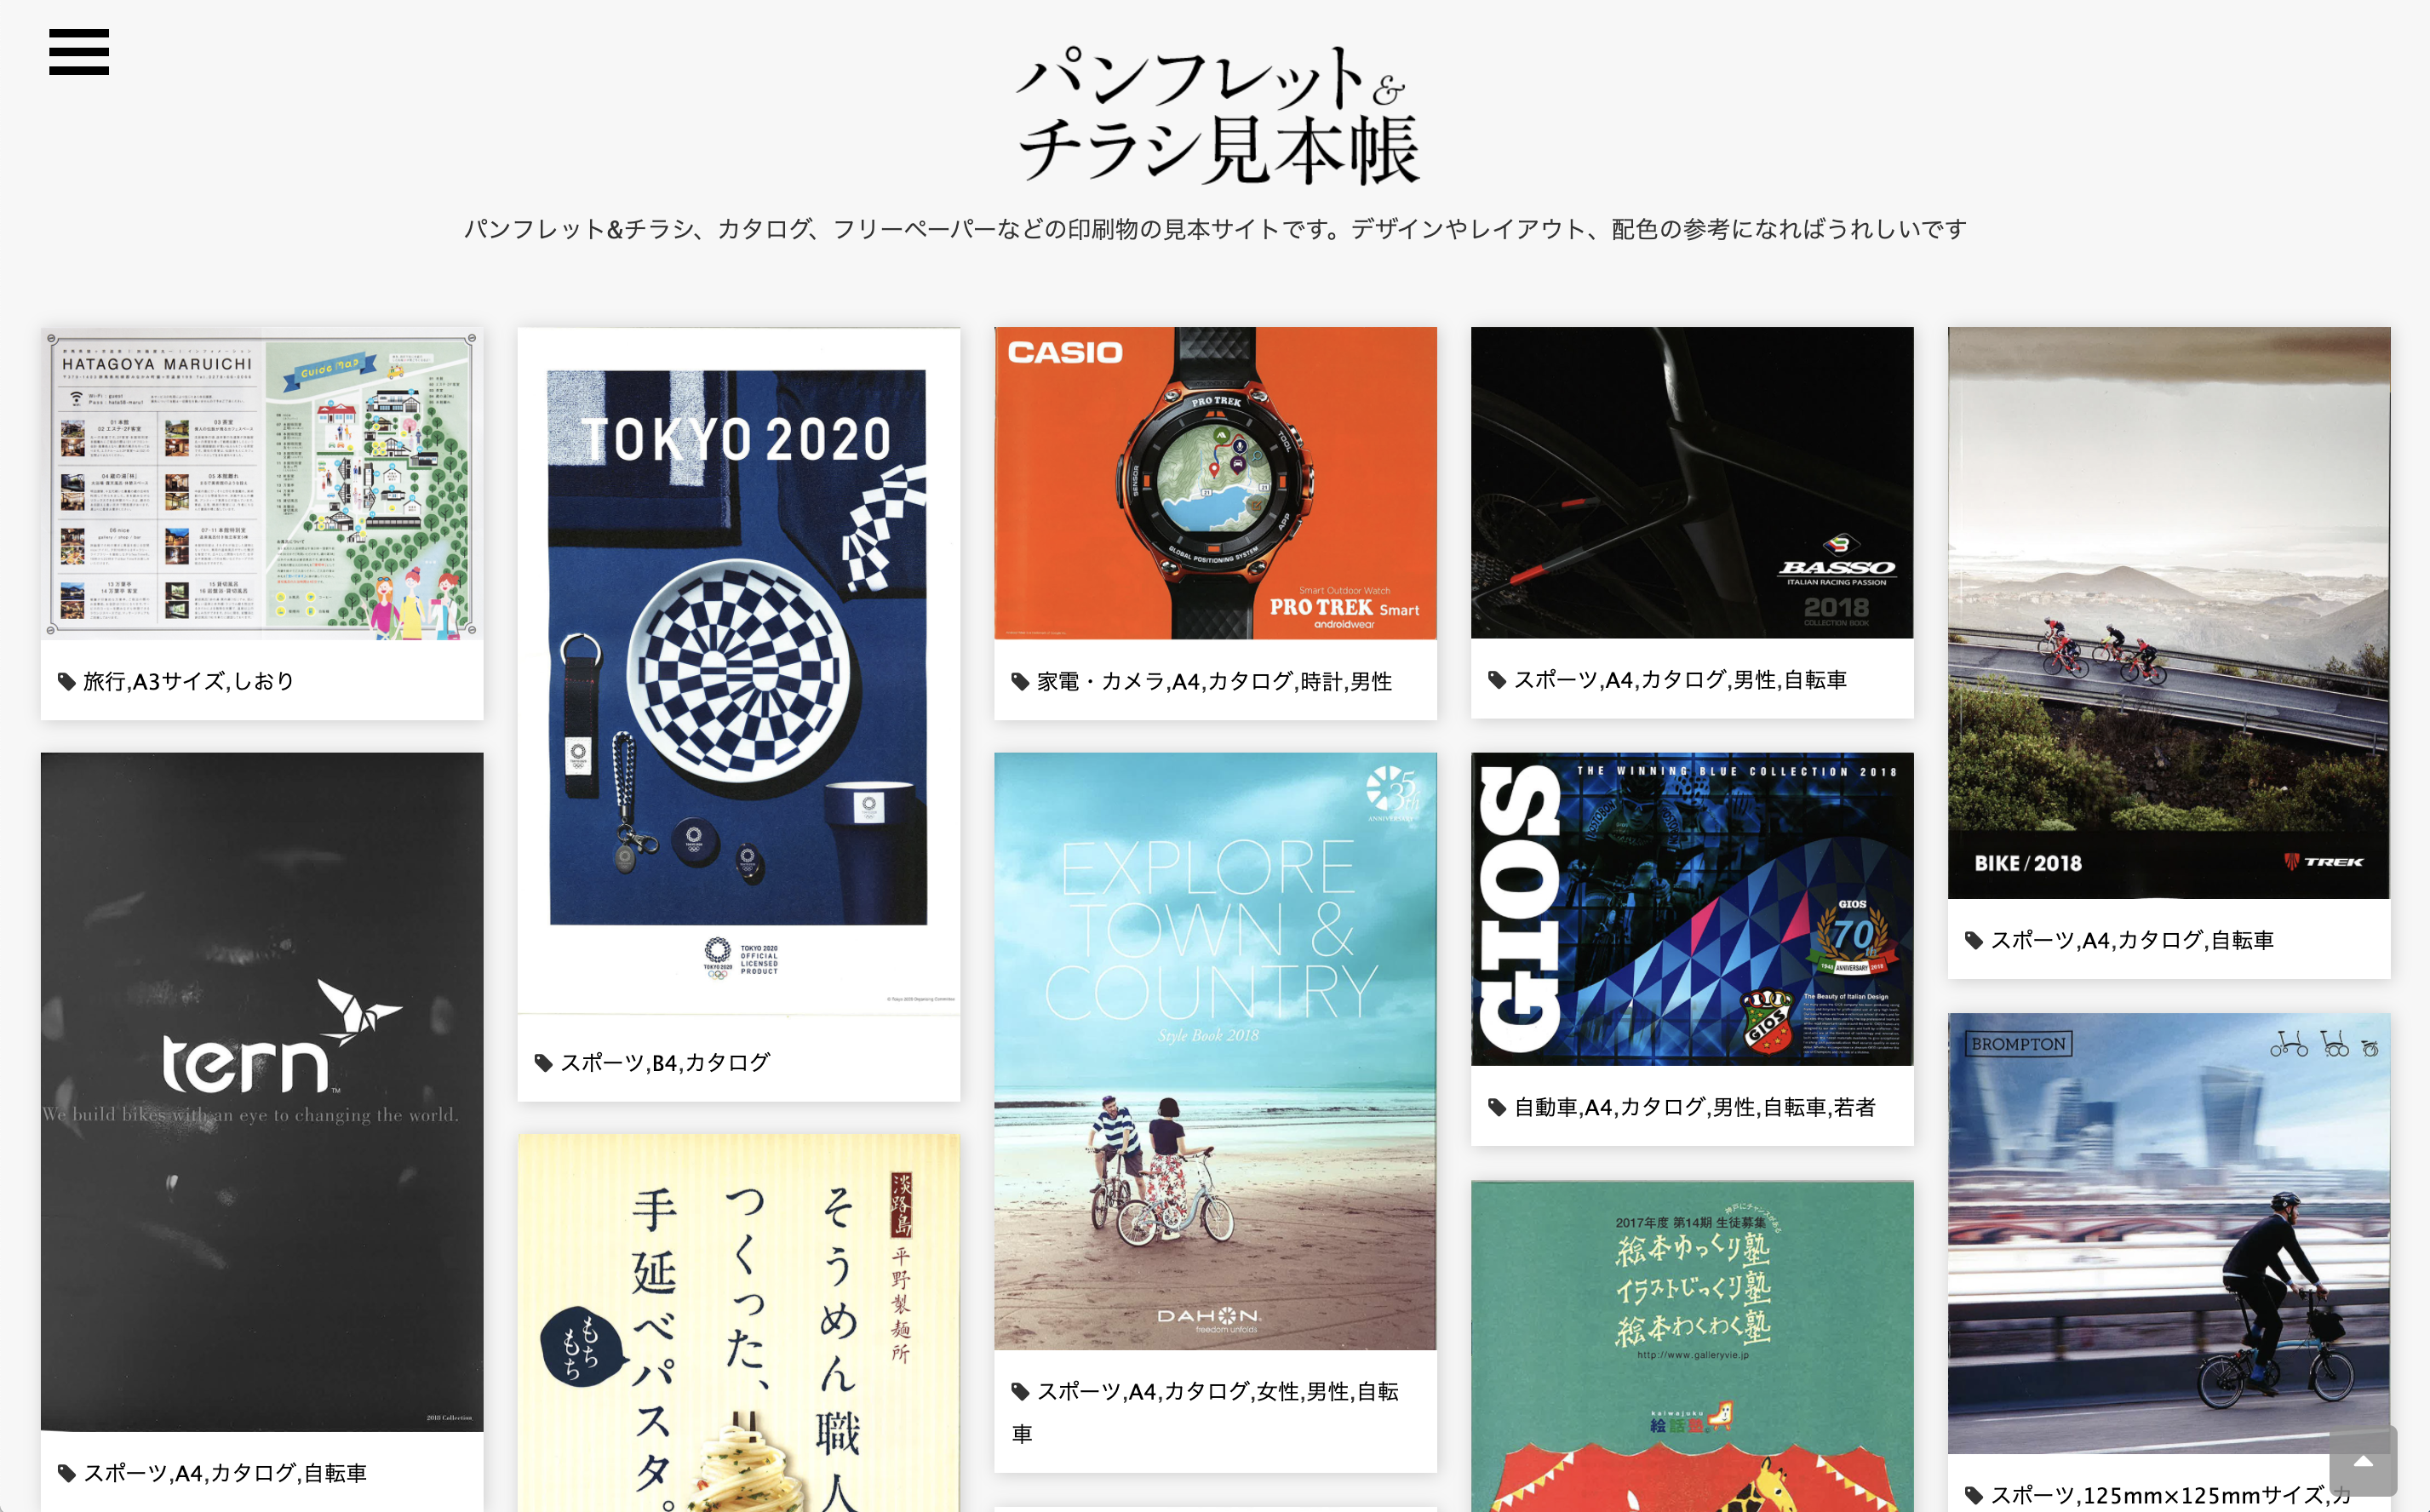2430x1512 pixels.
Task: Open the TREK BIKE/2018 catalog thumbnail
Action: pyautogui.click(x=2169, y=613)
